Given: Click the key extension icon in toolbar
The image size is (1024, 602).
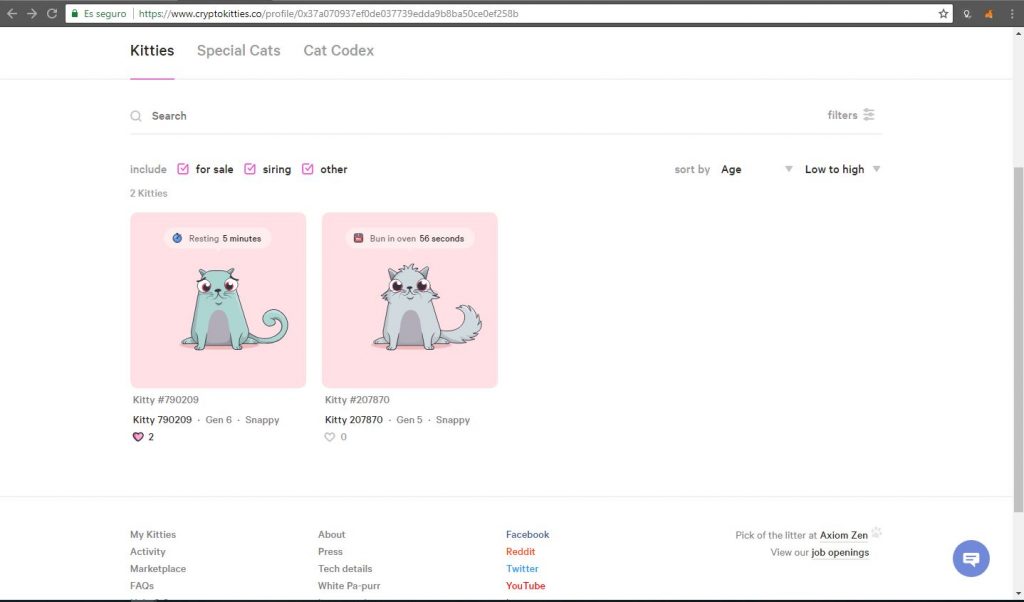Looking at the screenshot, I should point(967,13).
